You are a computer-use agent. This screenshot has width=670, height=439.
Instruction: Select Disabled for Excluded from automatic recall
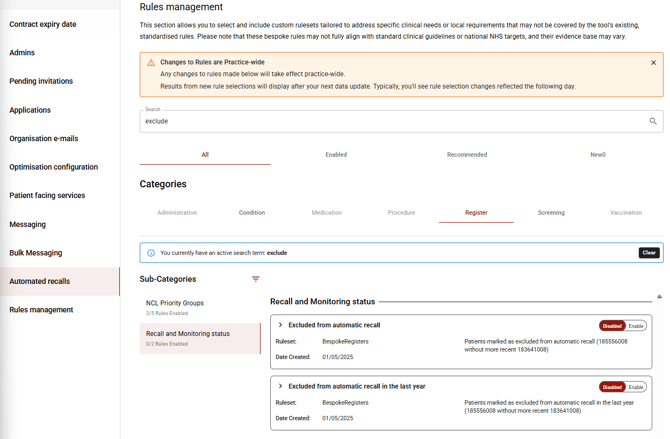[612, 326]
